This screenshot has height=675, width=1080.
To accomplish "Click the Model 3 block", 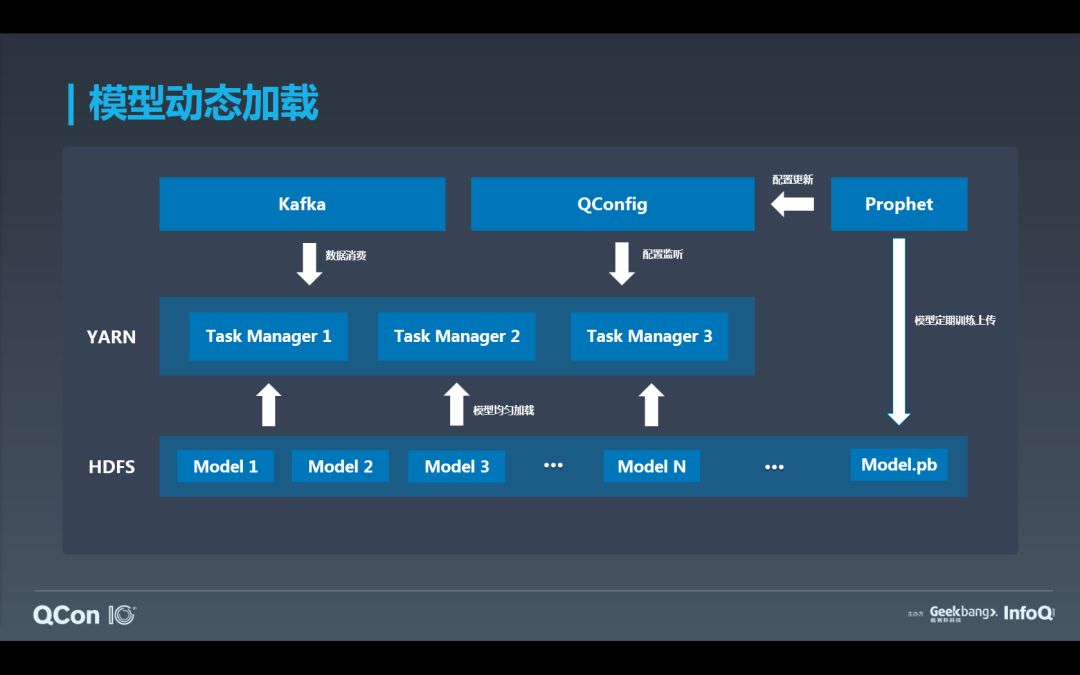I will [x=457, y=466].
